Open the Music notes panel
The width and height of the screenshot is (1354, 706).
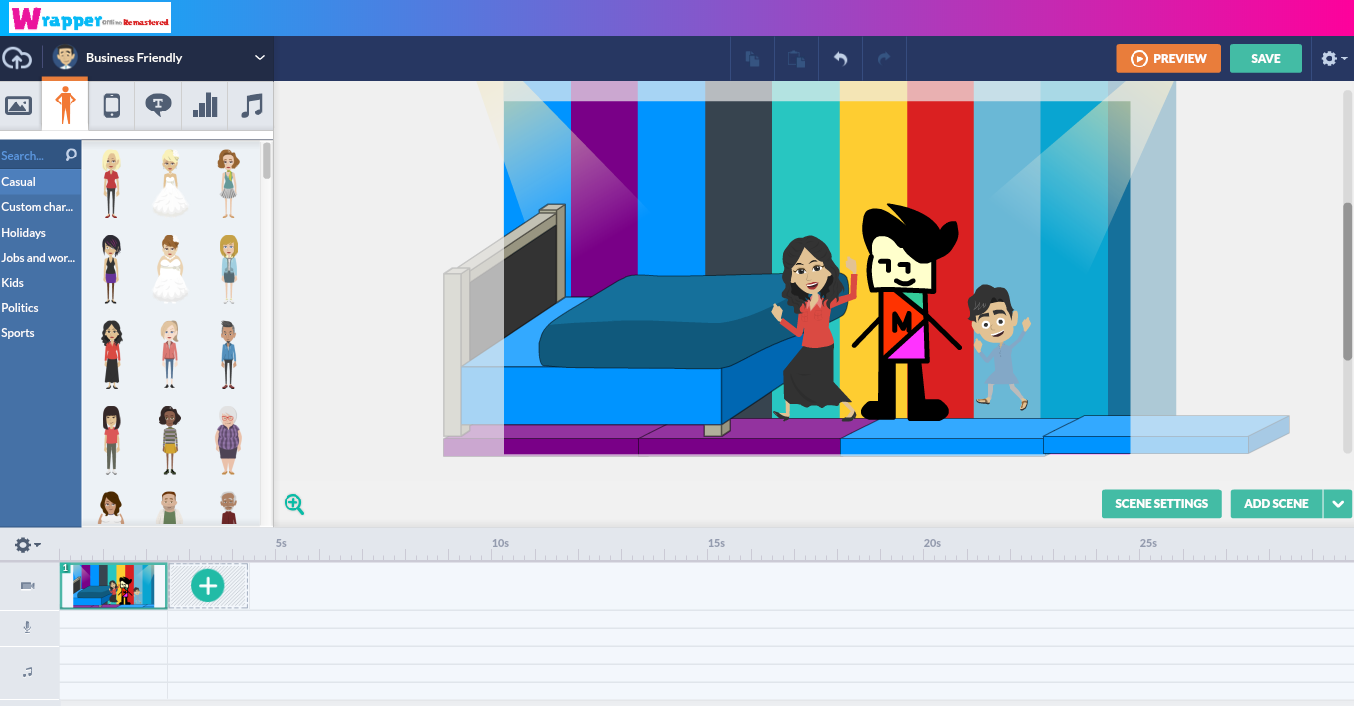coord(250,104)
